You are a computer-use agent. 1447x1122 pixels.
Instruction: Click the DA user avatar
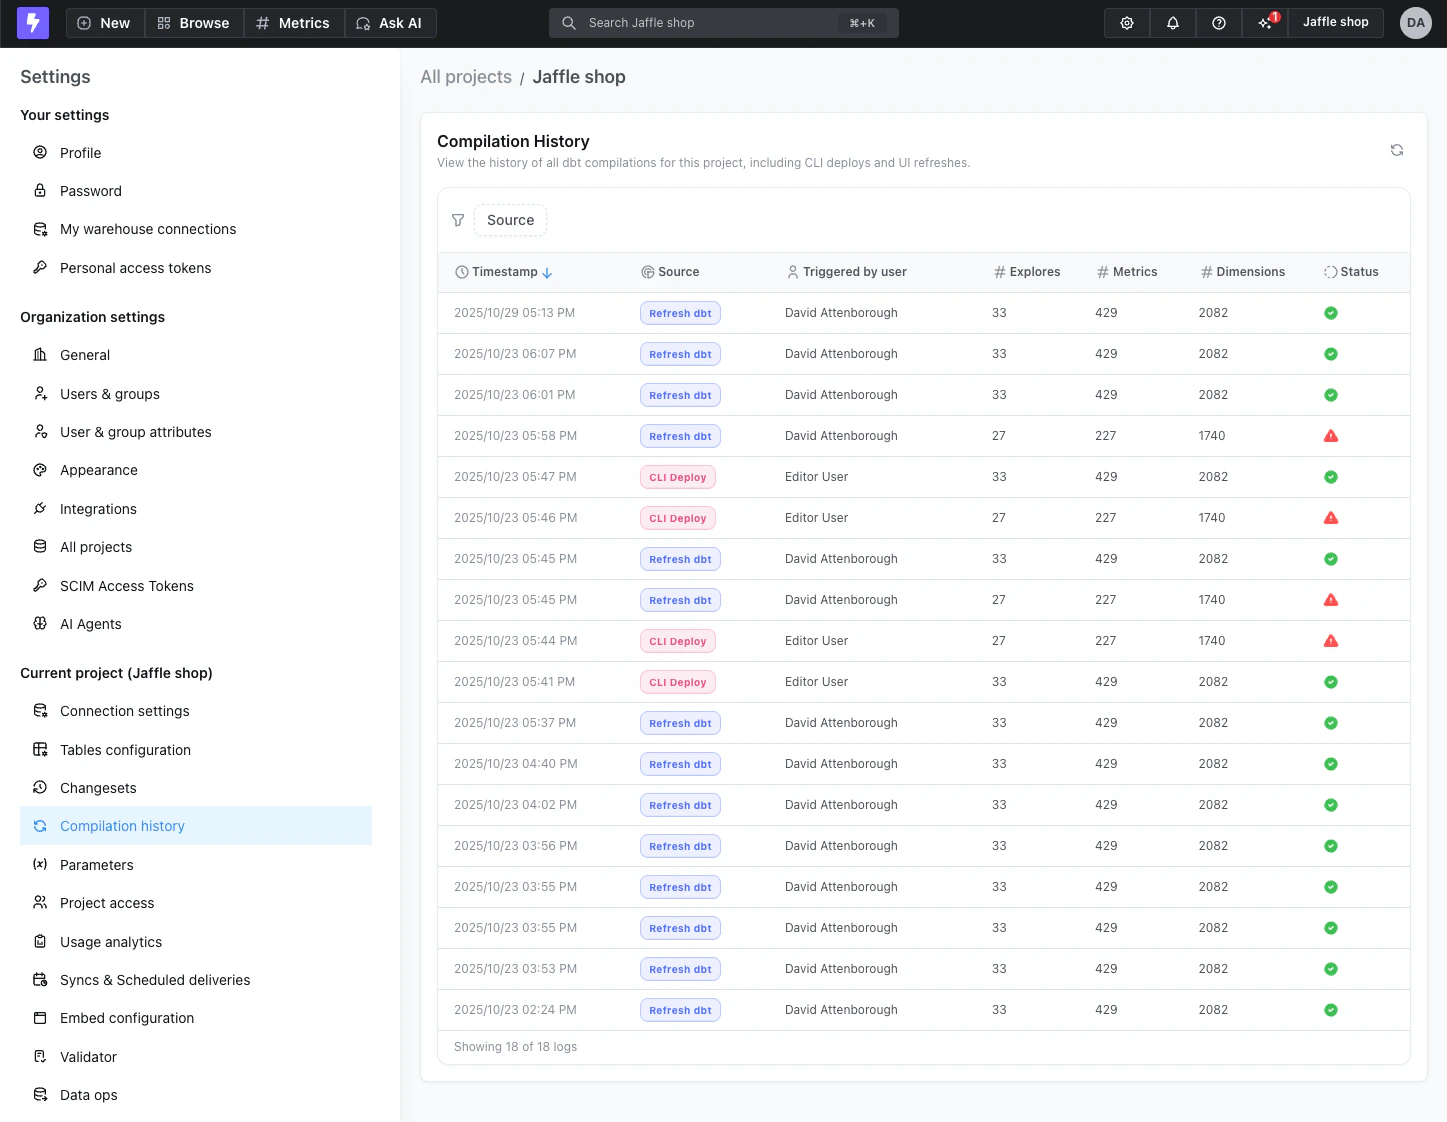(1415, 23)
